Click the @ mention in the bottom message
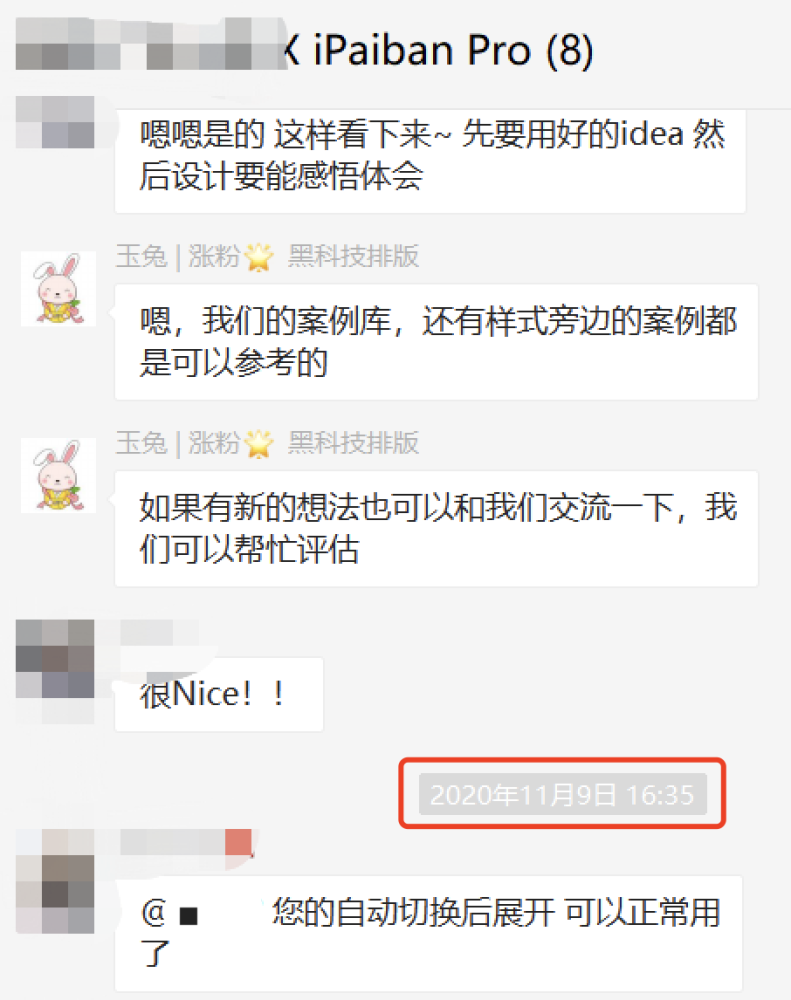Viewport: 791px width, 1000px height. coord(171,913)
